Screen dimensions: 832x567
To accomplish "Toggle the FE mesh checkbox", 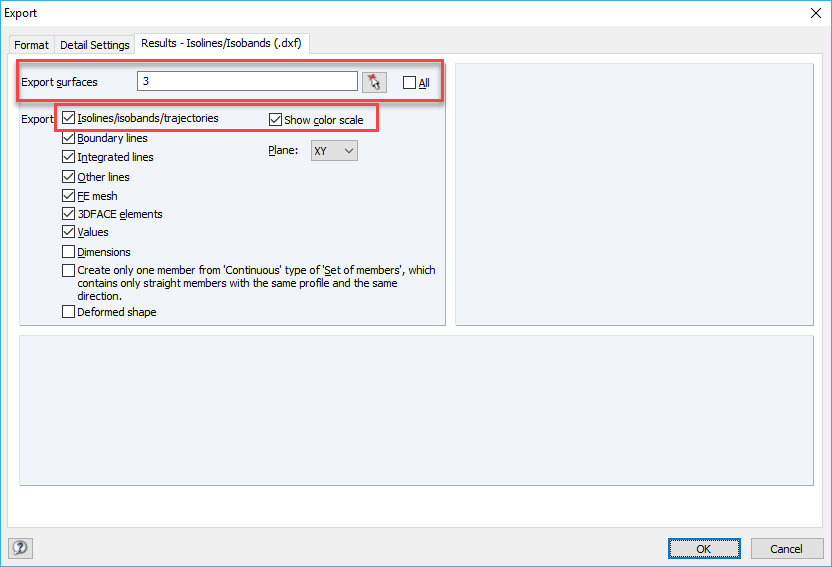I will coord(68,196).
